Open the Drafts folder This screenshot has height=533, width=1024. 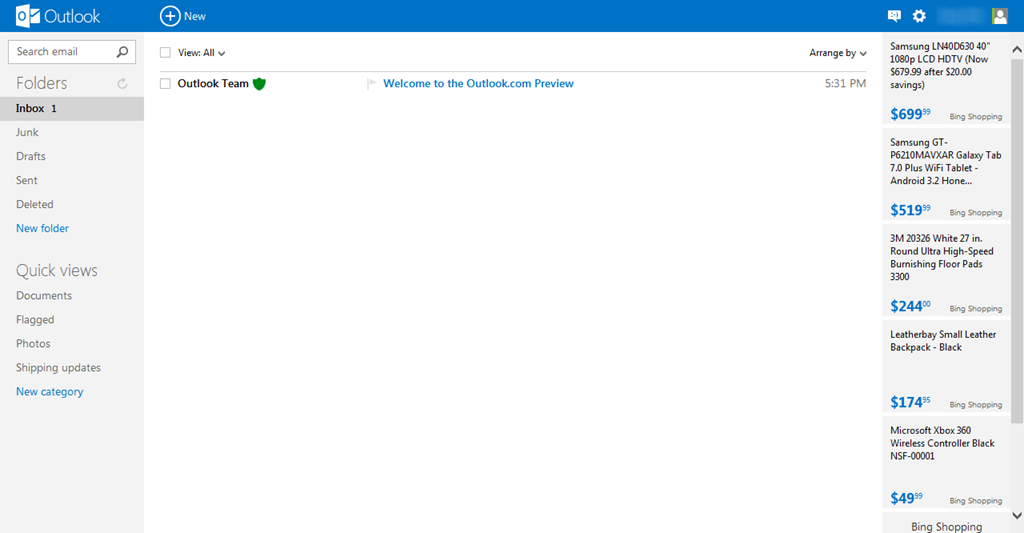coord(31,156)
